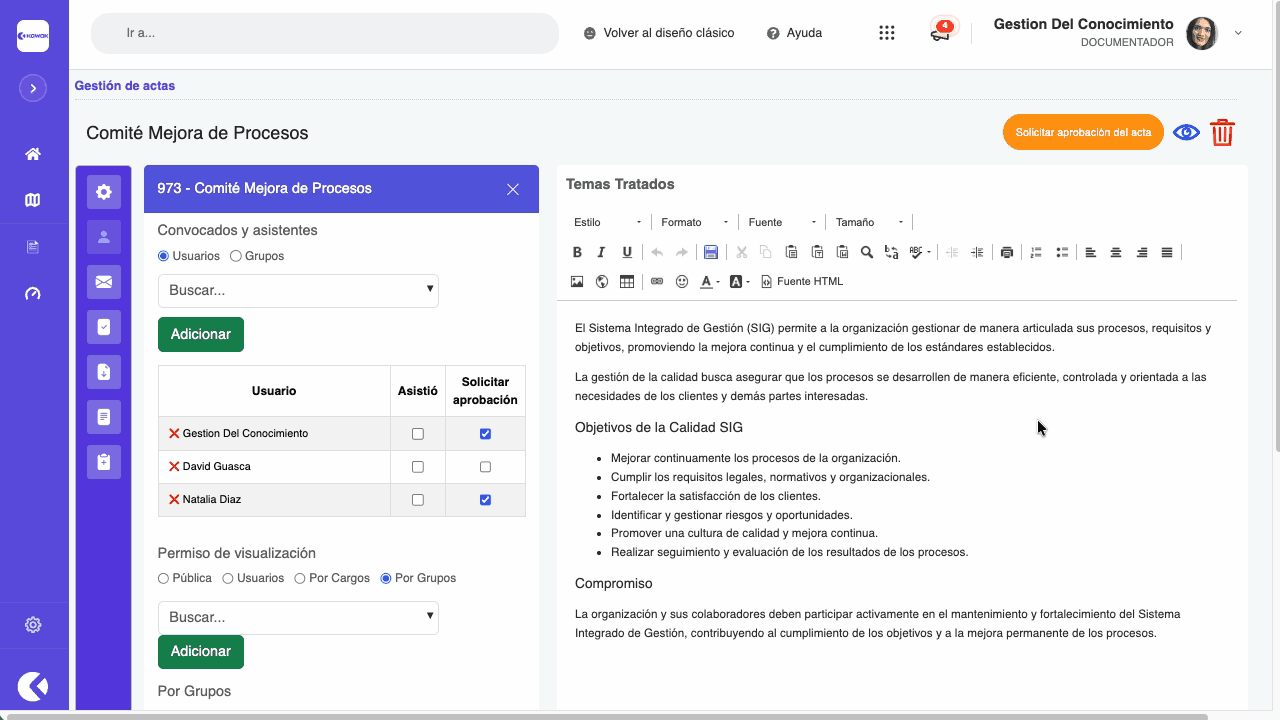This screenshot has width=1280, height=720.
Task: Open the apps grid menu
Action: (887, 33)
